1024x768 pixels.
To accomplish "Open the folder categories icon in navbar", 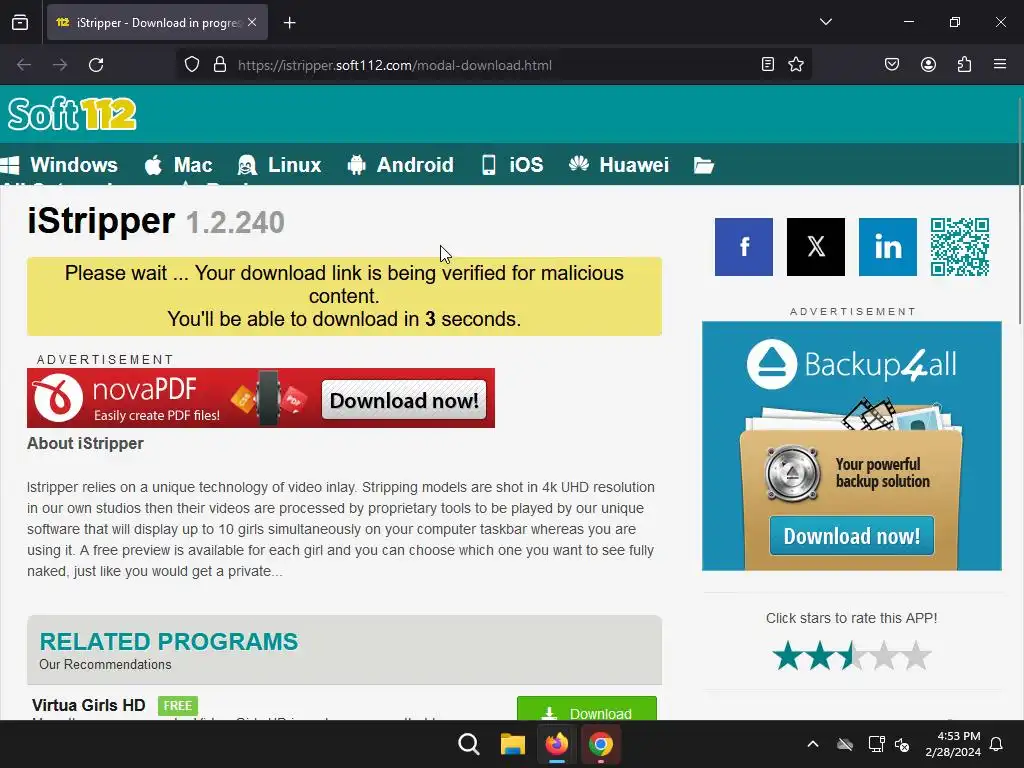I will 703,165.
